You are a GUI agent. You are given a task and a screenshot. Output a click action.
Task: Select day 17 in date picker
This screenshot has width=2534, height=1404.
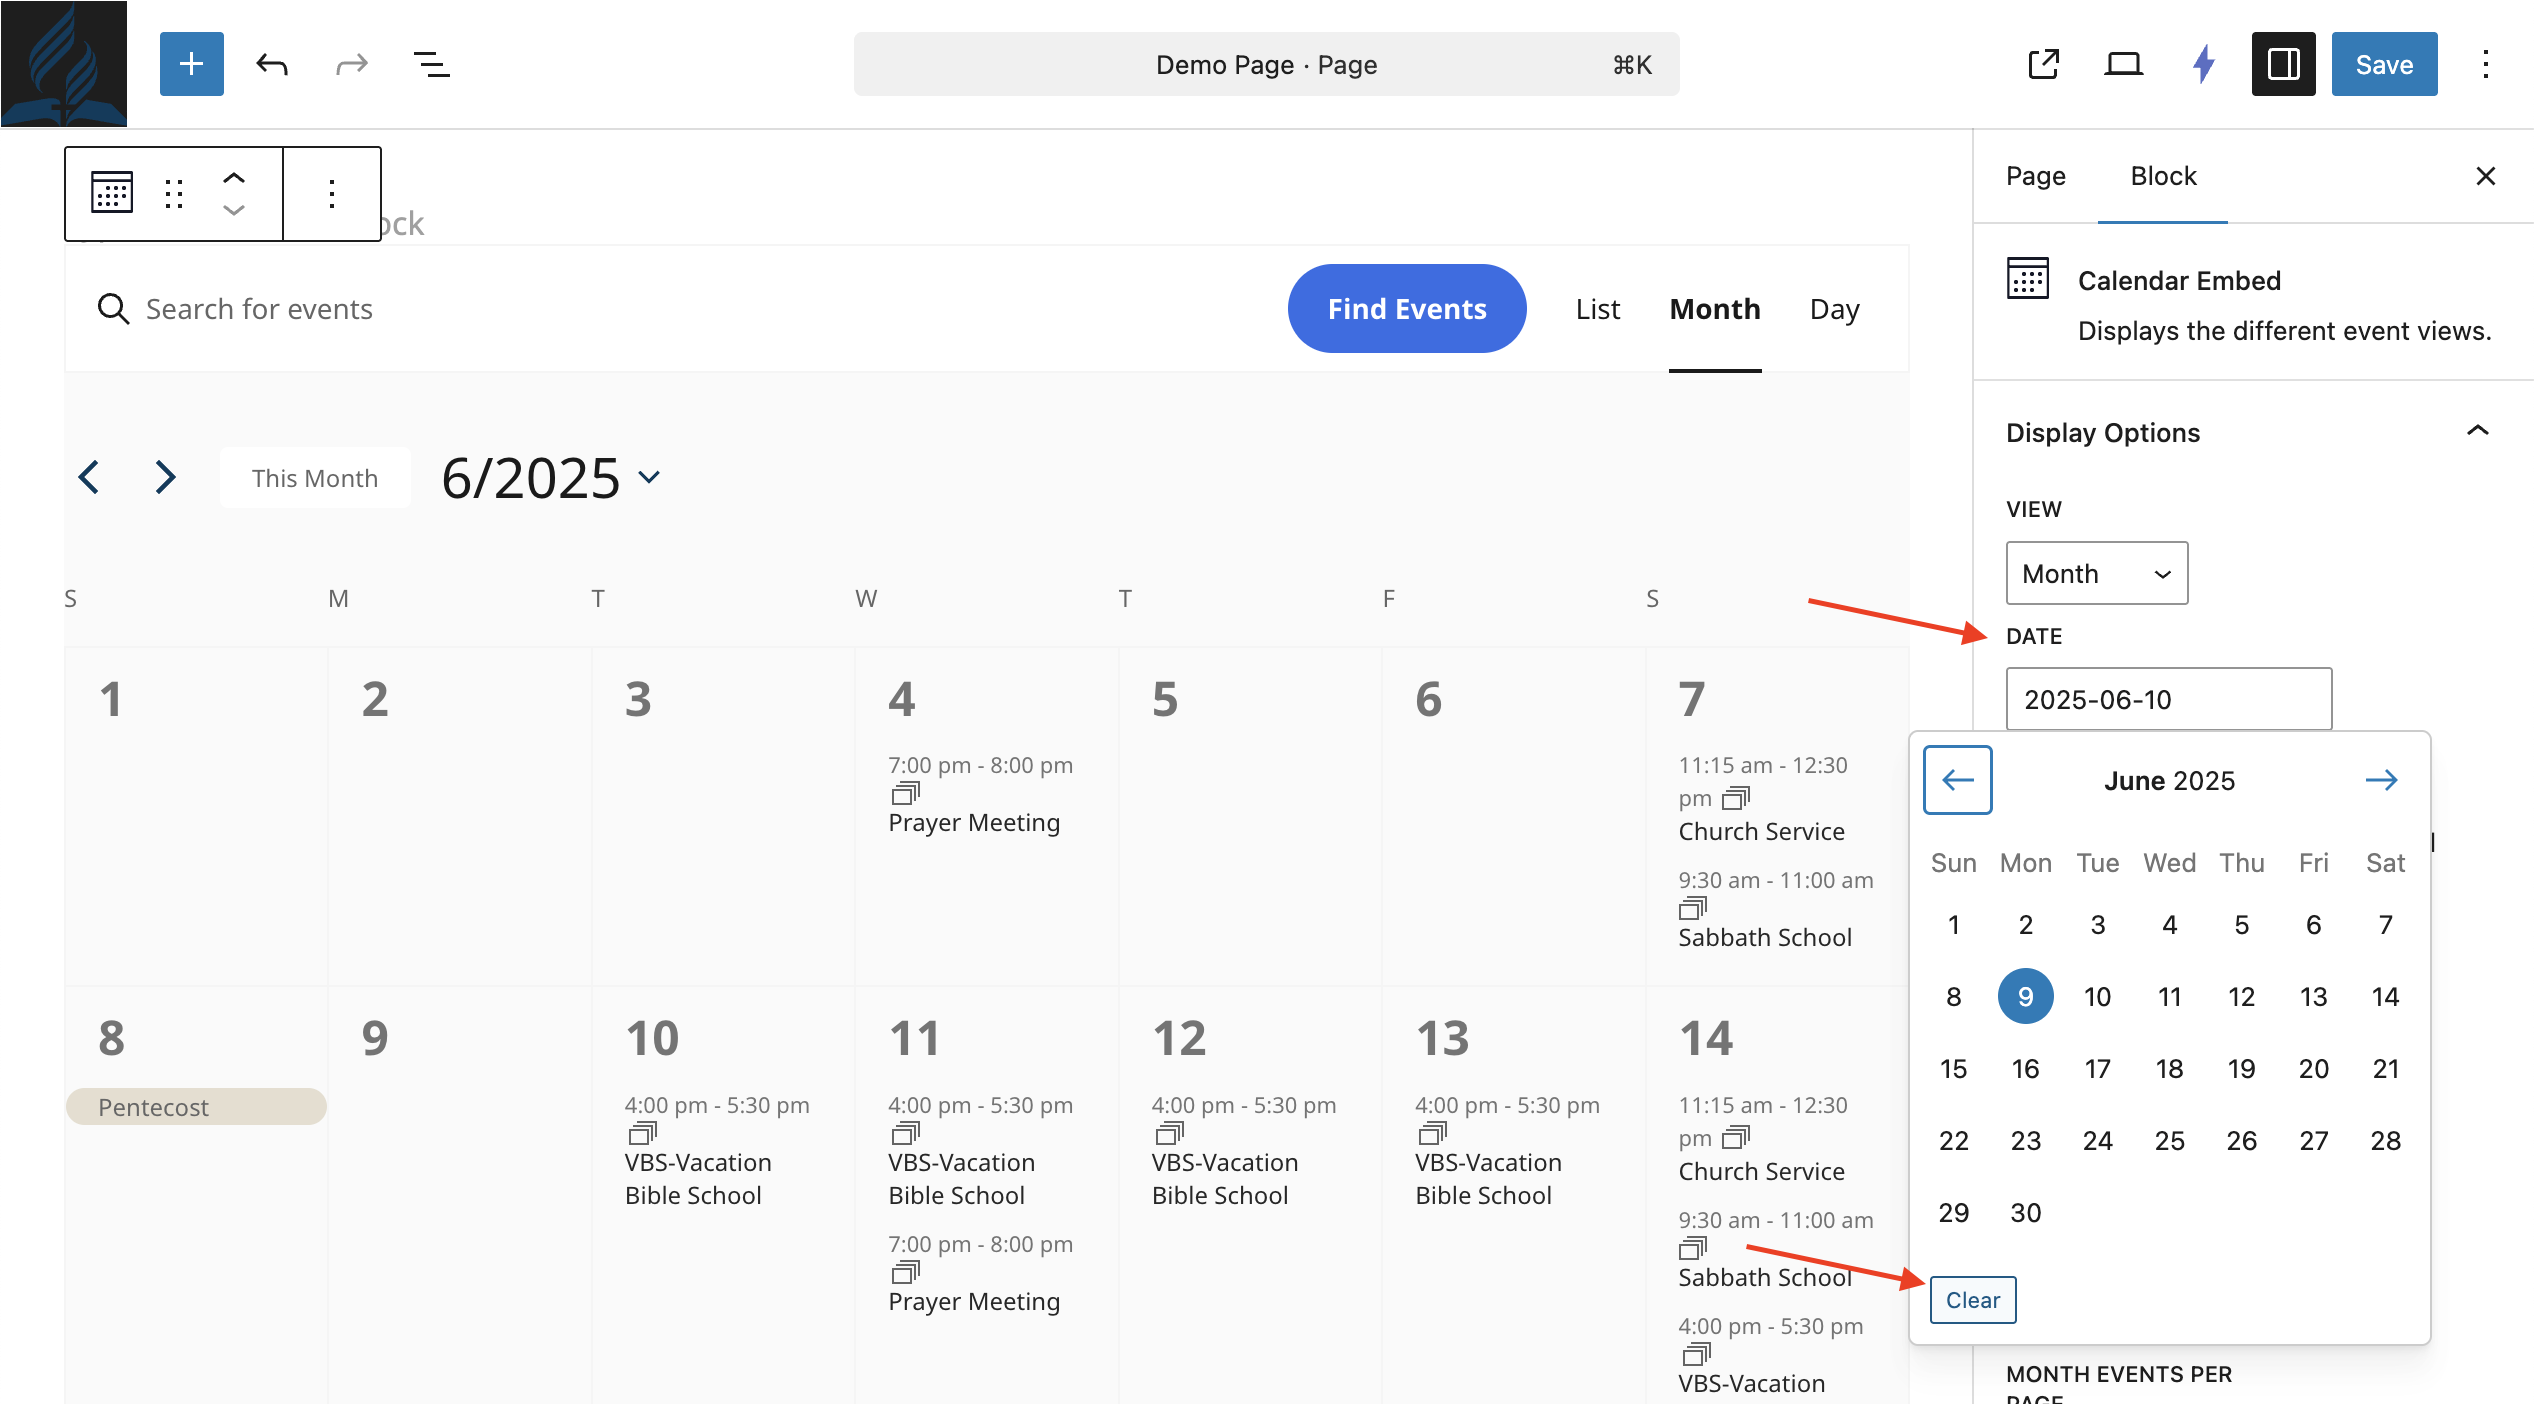pos(2097,1069)
